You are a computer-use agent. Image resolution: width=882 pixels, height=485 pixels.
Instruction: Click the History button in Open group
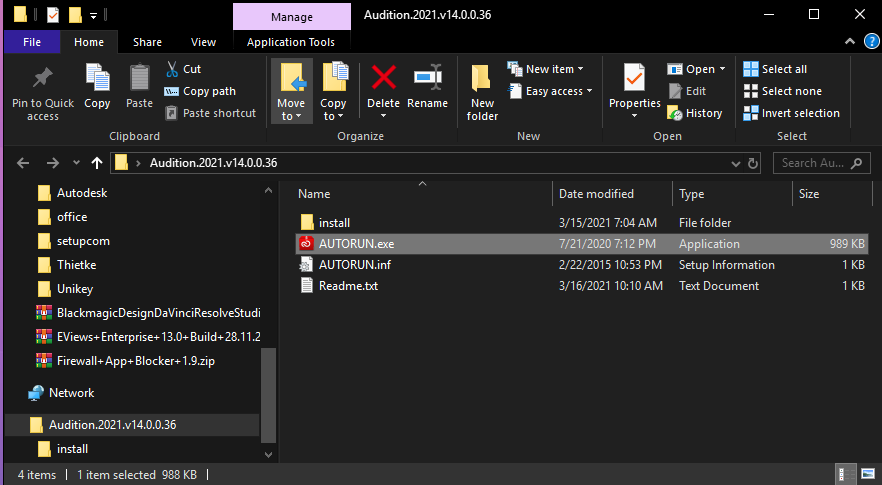(x=695, y=113)
